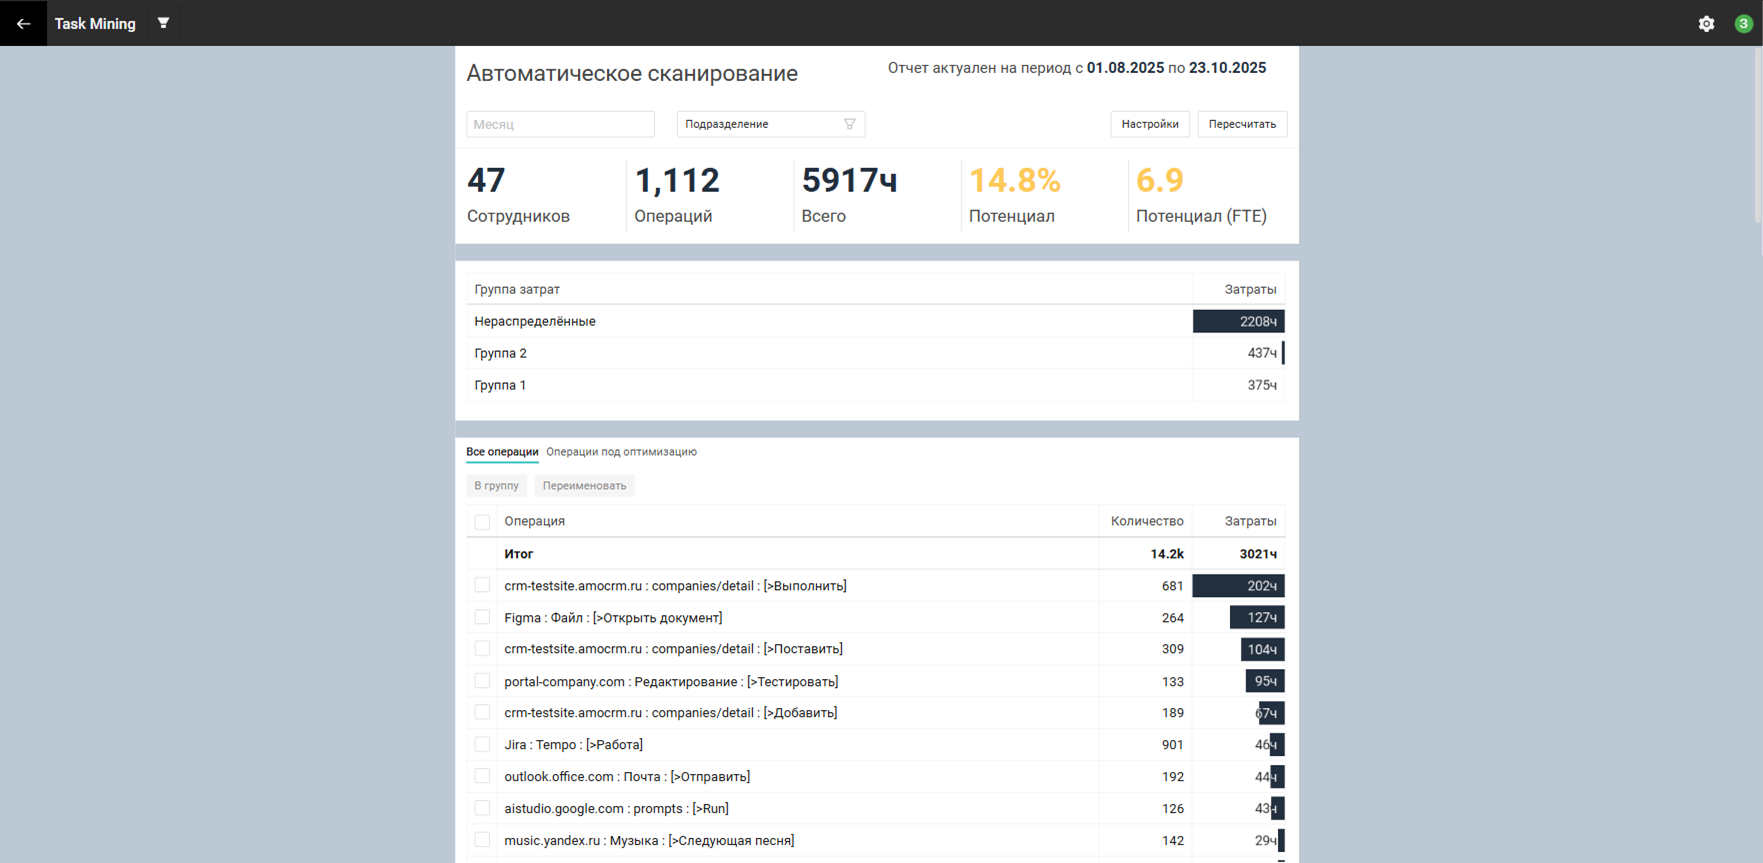Image resolution: width=1763 pixels, height=863 pixels.
Task: Check the Jira Tempo Работа row checkbox
Action: click(x=482, y=745)
